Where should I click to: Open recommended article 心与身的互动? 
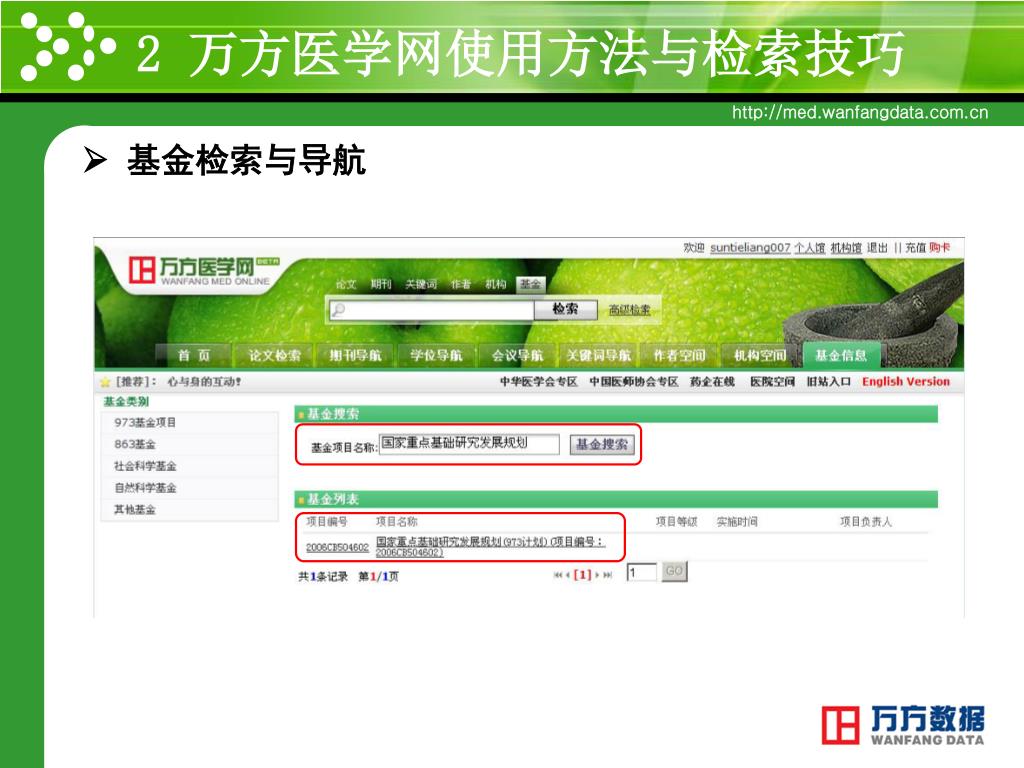[x=204, y=381]
